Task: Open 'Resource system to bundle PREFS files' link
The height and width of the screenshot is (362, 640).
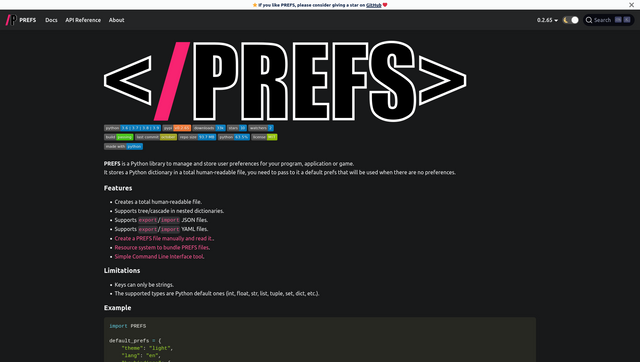Action: click(162, 247)
